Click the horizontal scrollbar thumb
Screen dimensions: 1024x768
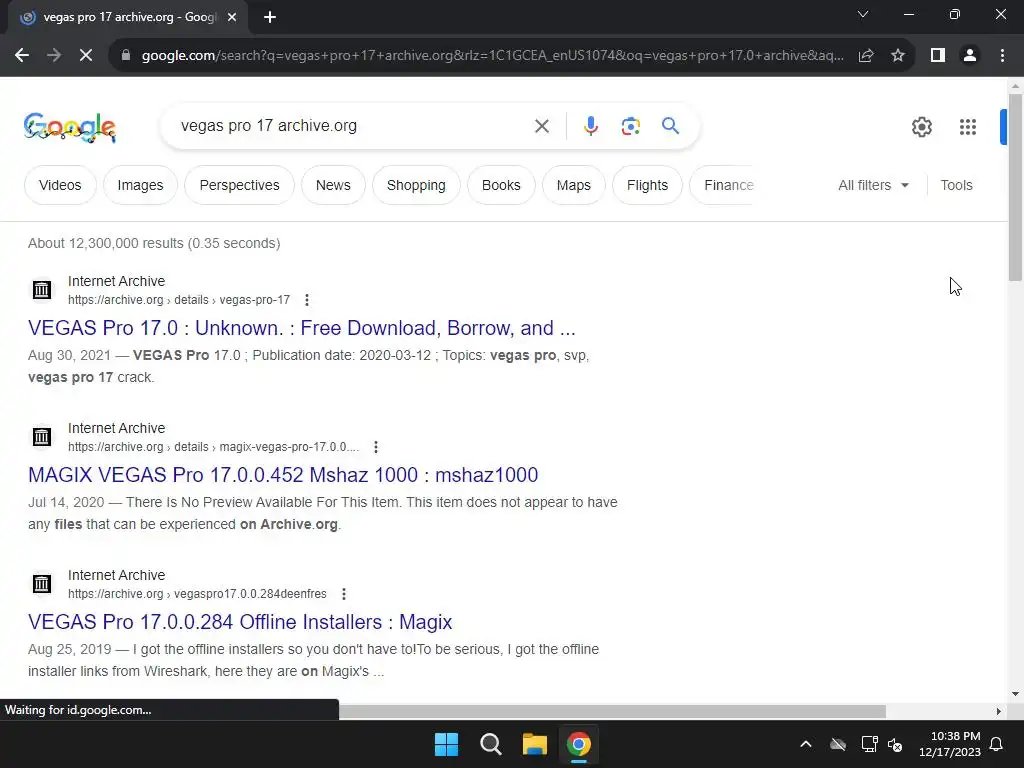pos(612,711)
